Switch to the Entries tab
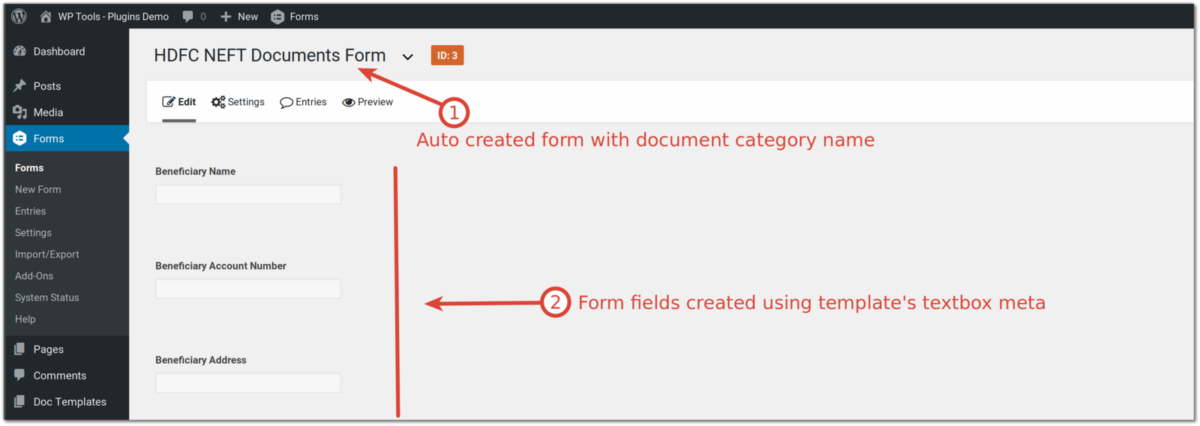This screenshot has width=1200, height=426. tap(303, 102)
